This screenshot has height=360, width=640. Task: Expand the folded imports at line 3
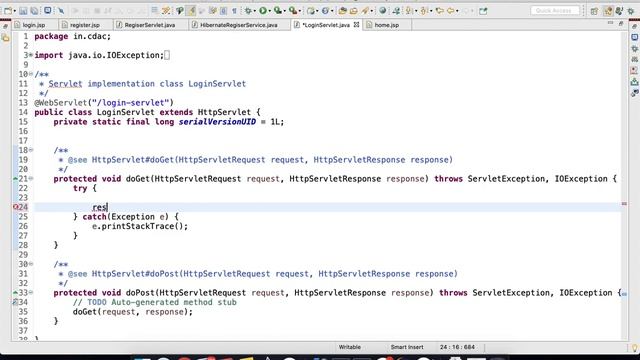click(x=31, y=55)
